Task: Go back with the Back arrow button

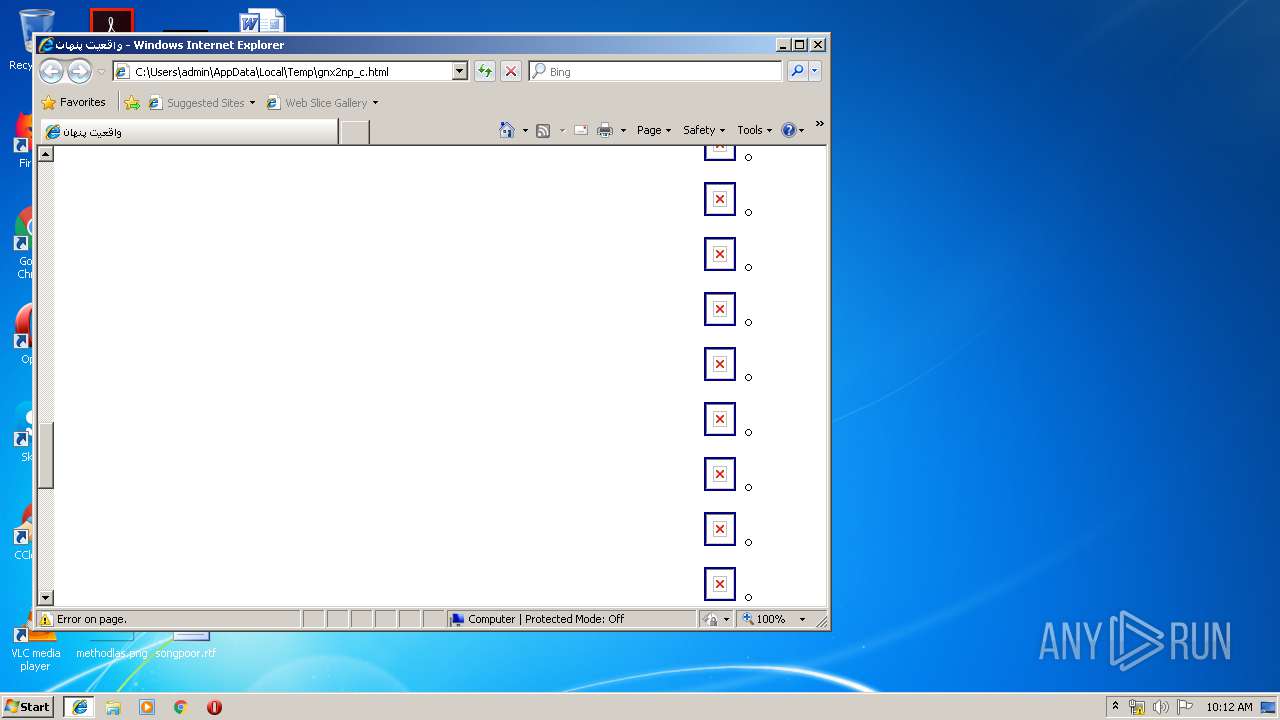Action: pos(51,71)
